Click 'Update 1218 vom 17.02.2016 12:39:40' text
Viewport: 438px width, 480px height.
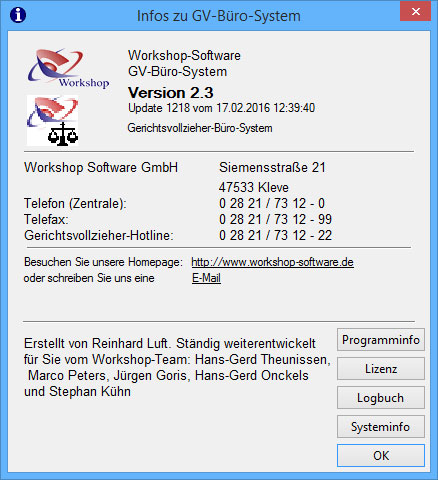point(221,108)
